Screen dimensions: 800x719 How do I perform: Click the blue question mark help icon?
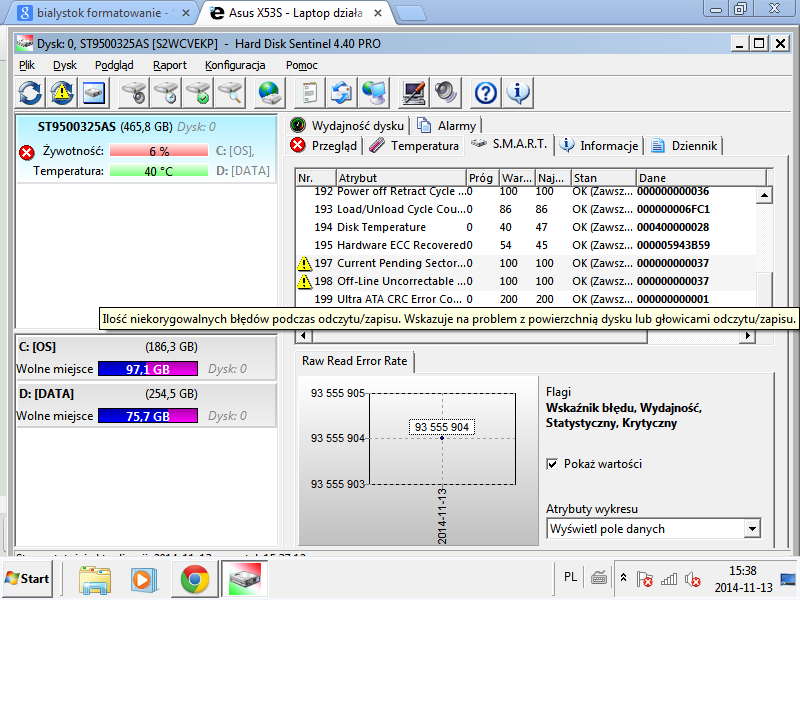pyautogui.click(x=485, y=93)
